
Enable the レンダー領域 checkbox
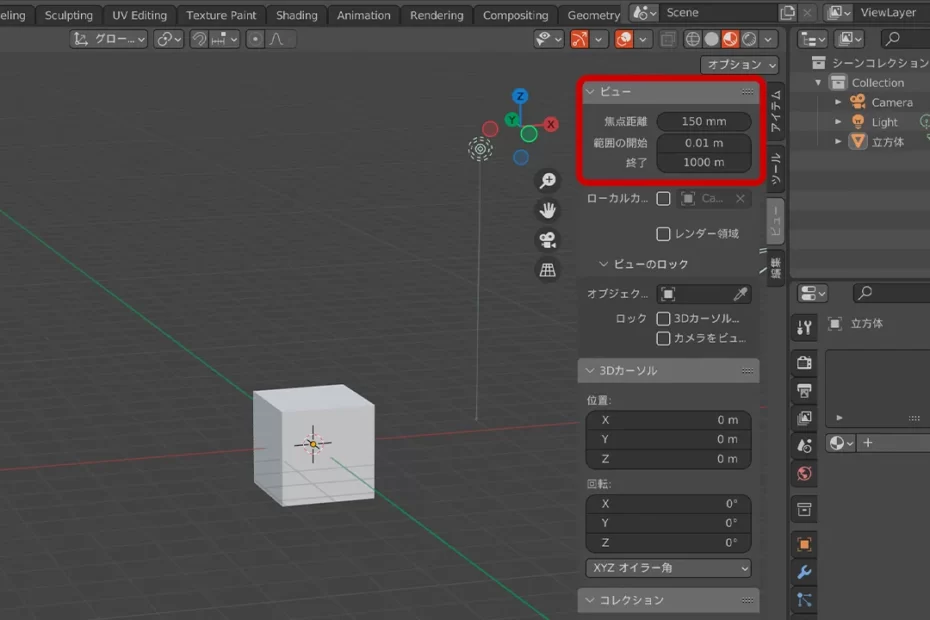(x=663, y=234)
